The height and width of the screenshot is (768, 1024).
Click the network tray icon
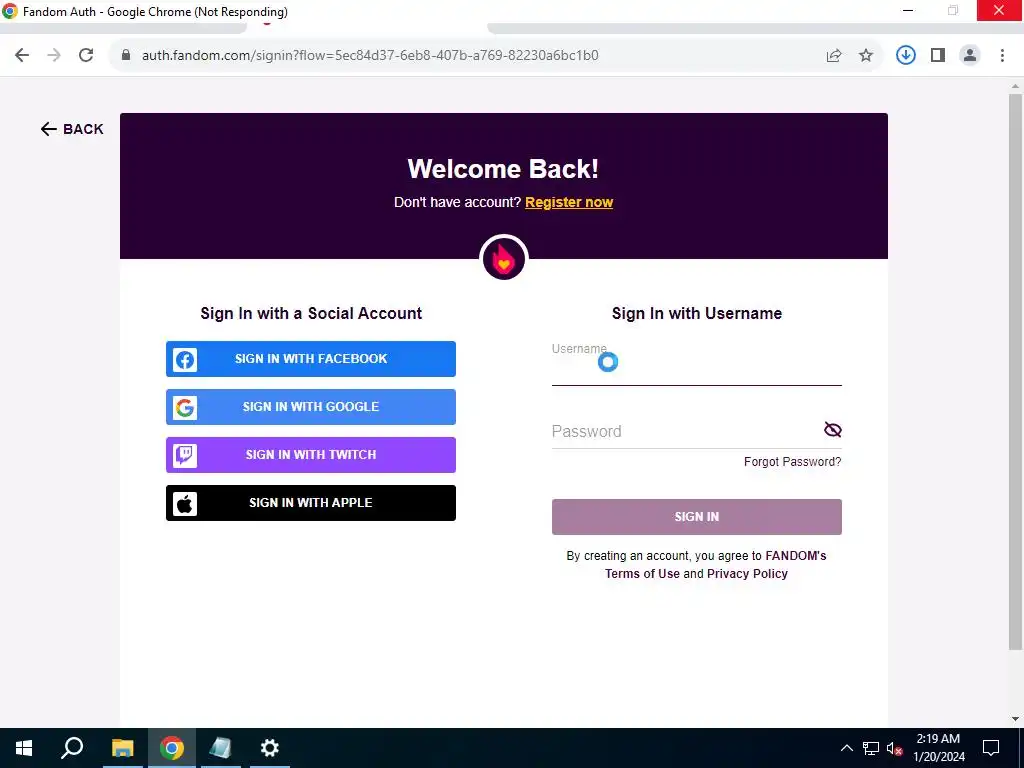tap(871, 748)
